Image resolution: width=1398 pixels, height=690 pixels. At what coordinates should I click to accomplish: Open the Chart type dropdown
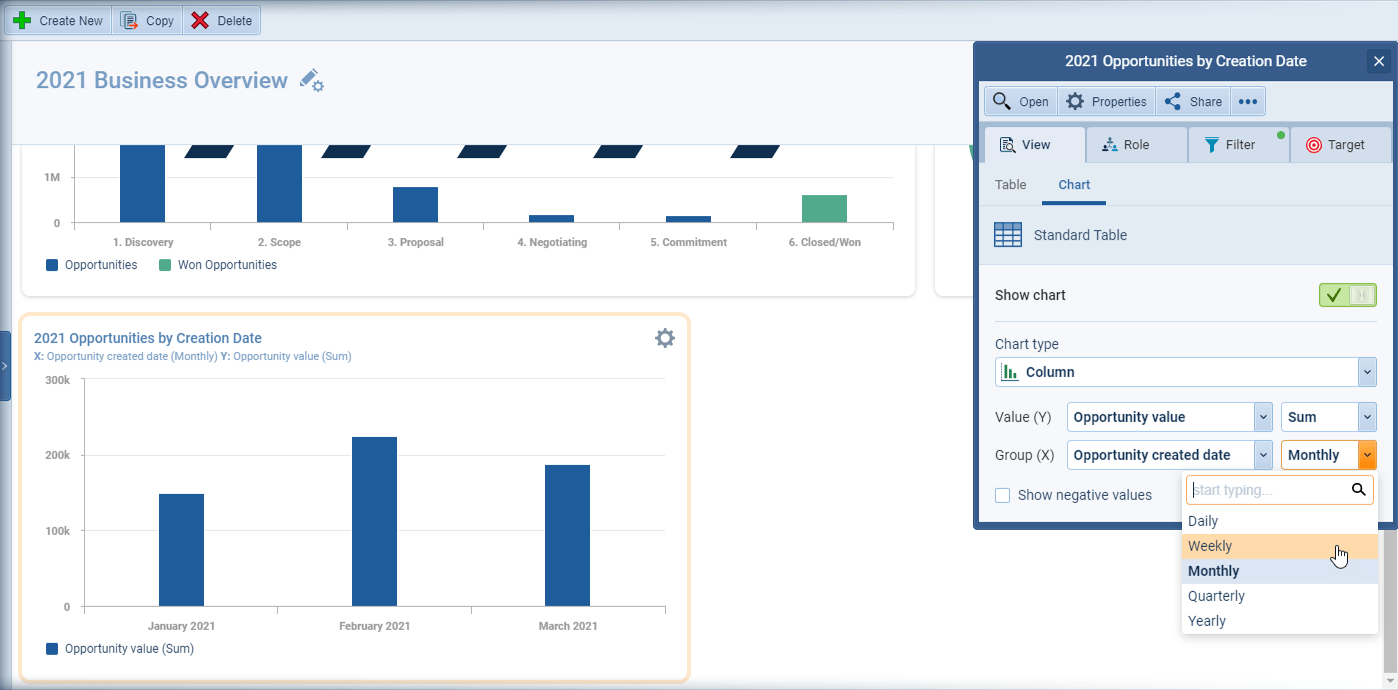point(1366,371)
